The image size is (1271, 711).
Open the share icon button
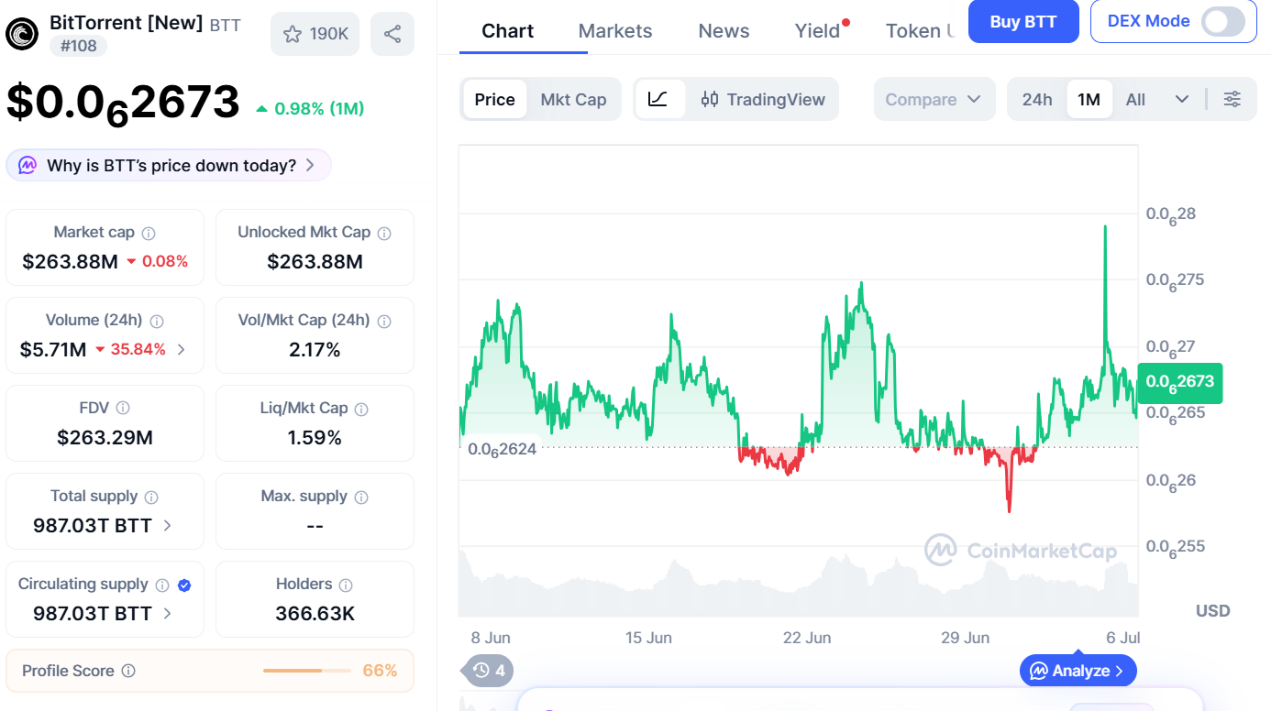pyautogui.click(x=392, y=34)
